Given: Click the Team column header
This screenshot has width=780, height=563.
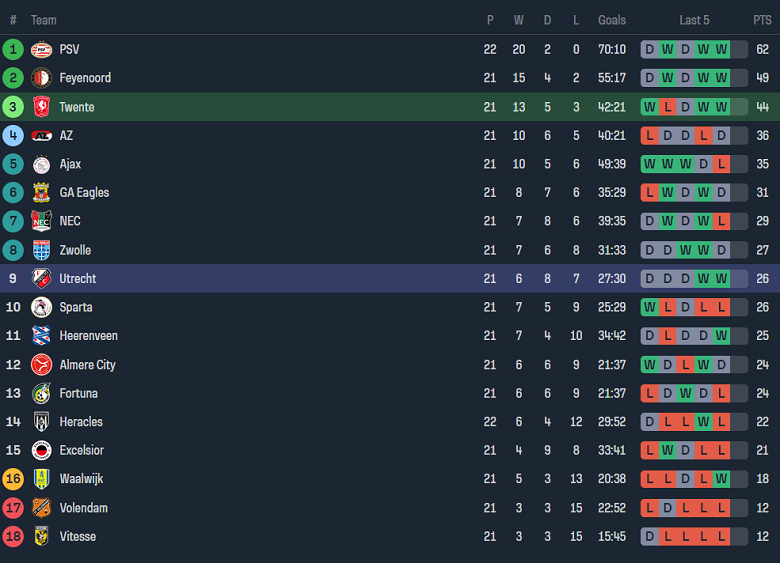Looking at the screenshot, I should (43, 20).
